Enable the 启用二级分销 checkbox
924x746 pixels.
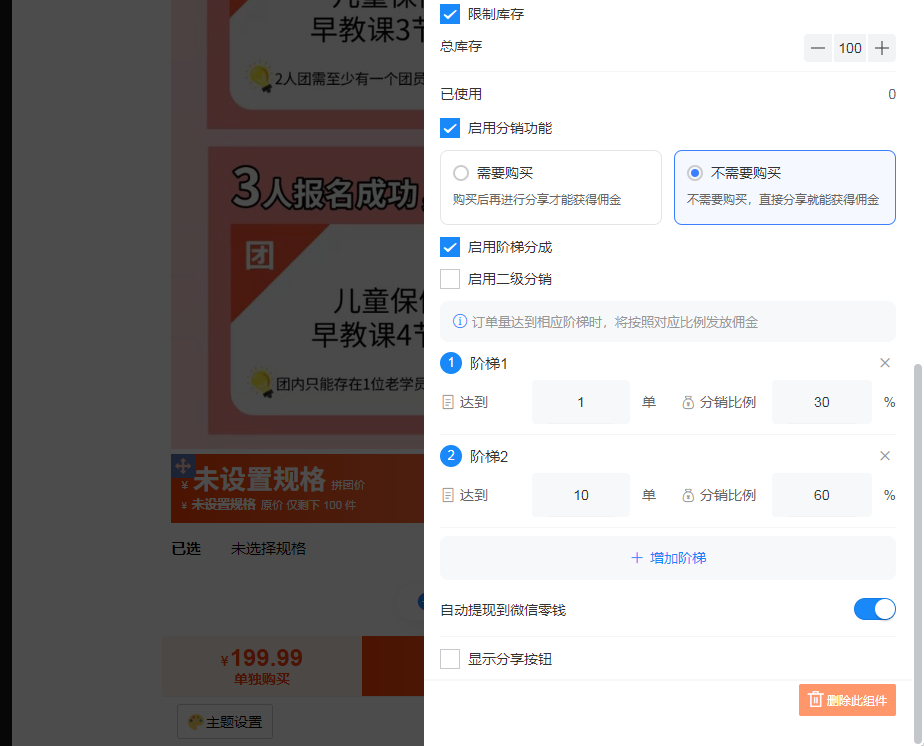pyautogui.click(x=450, y=279)
